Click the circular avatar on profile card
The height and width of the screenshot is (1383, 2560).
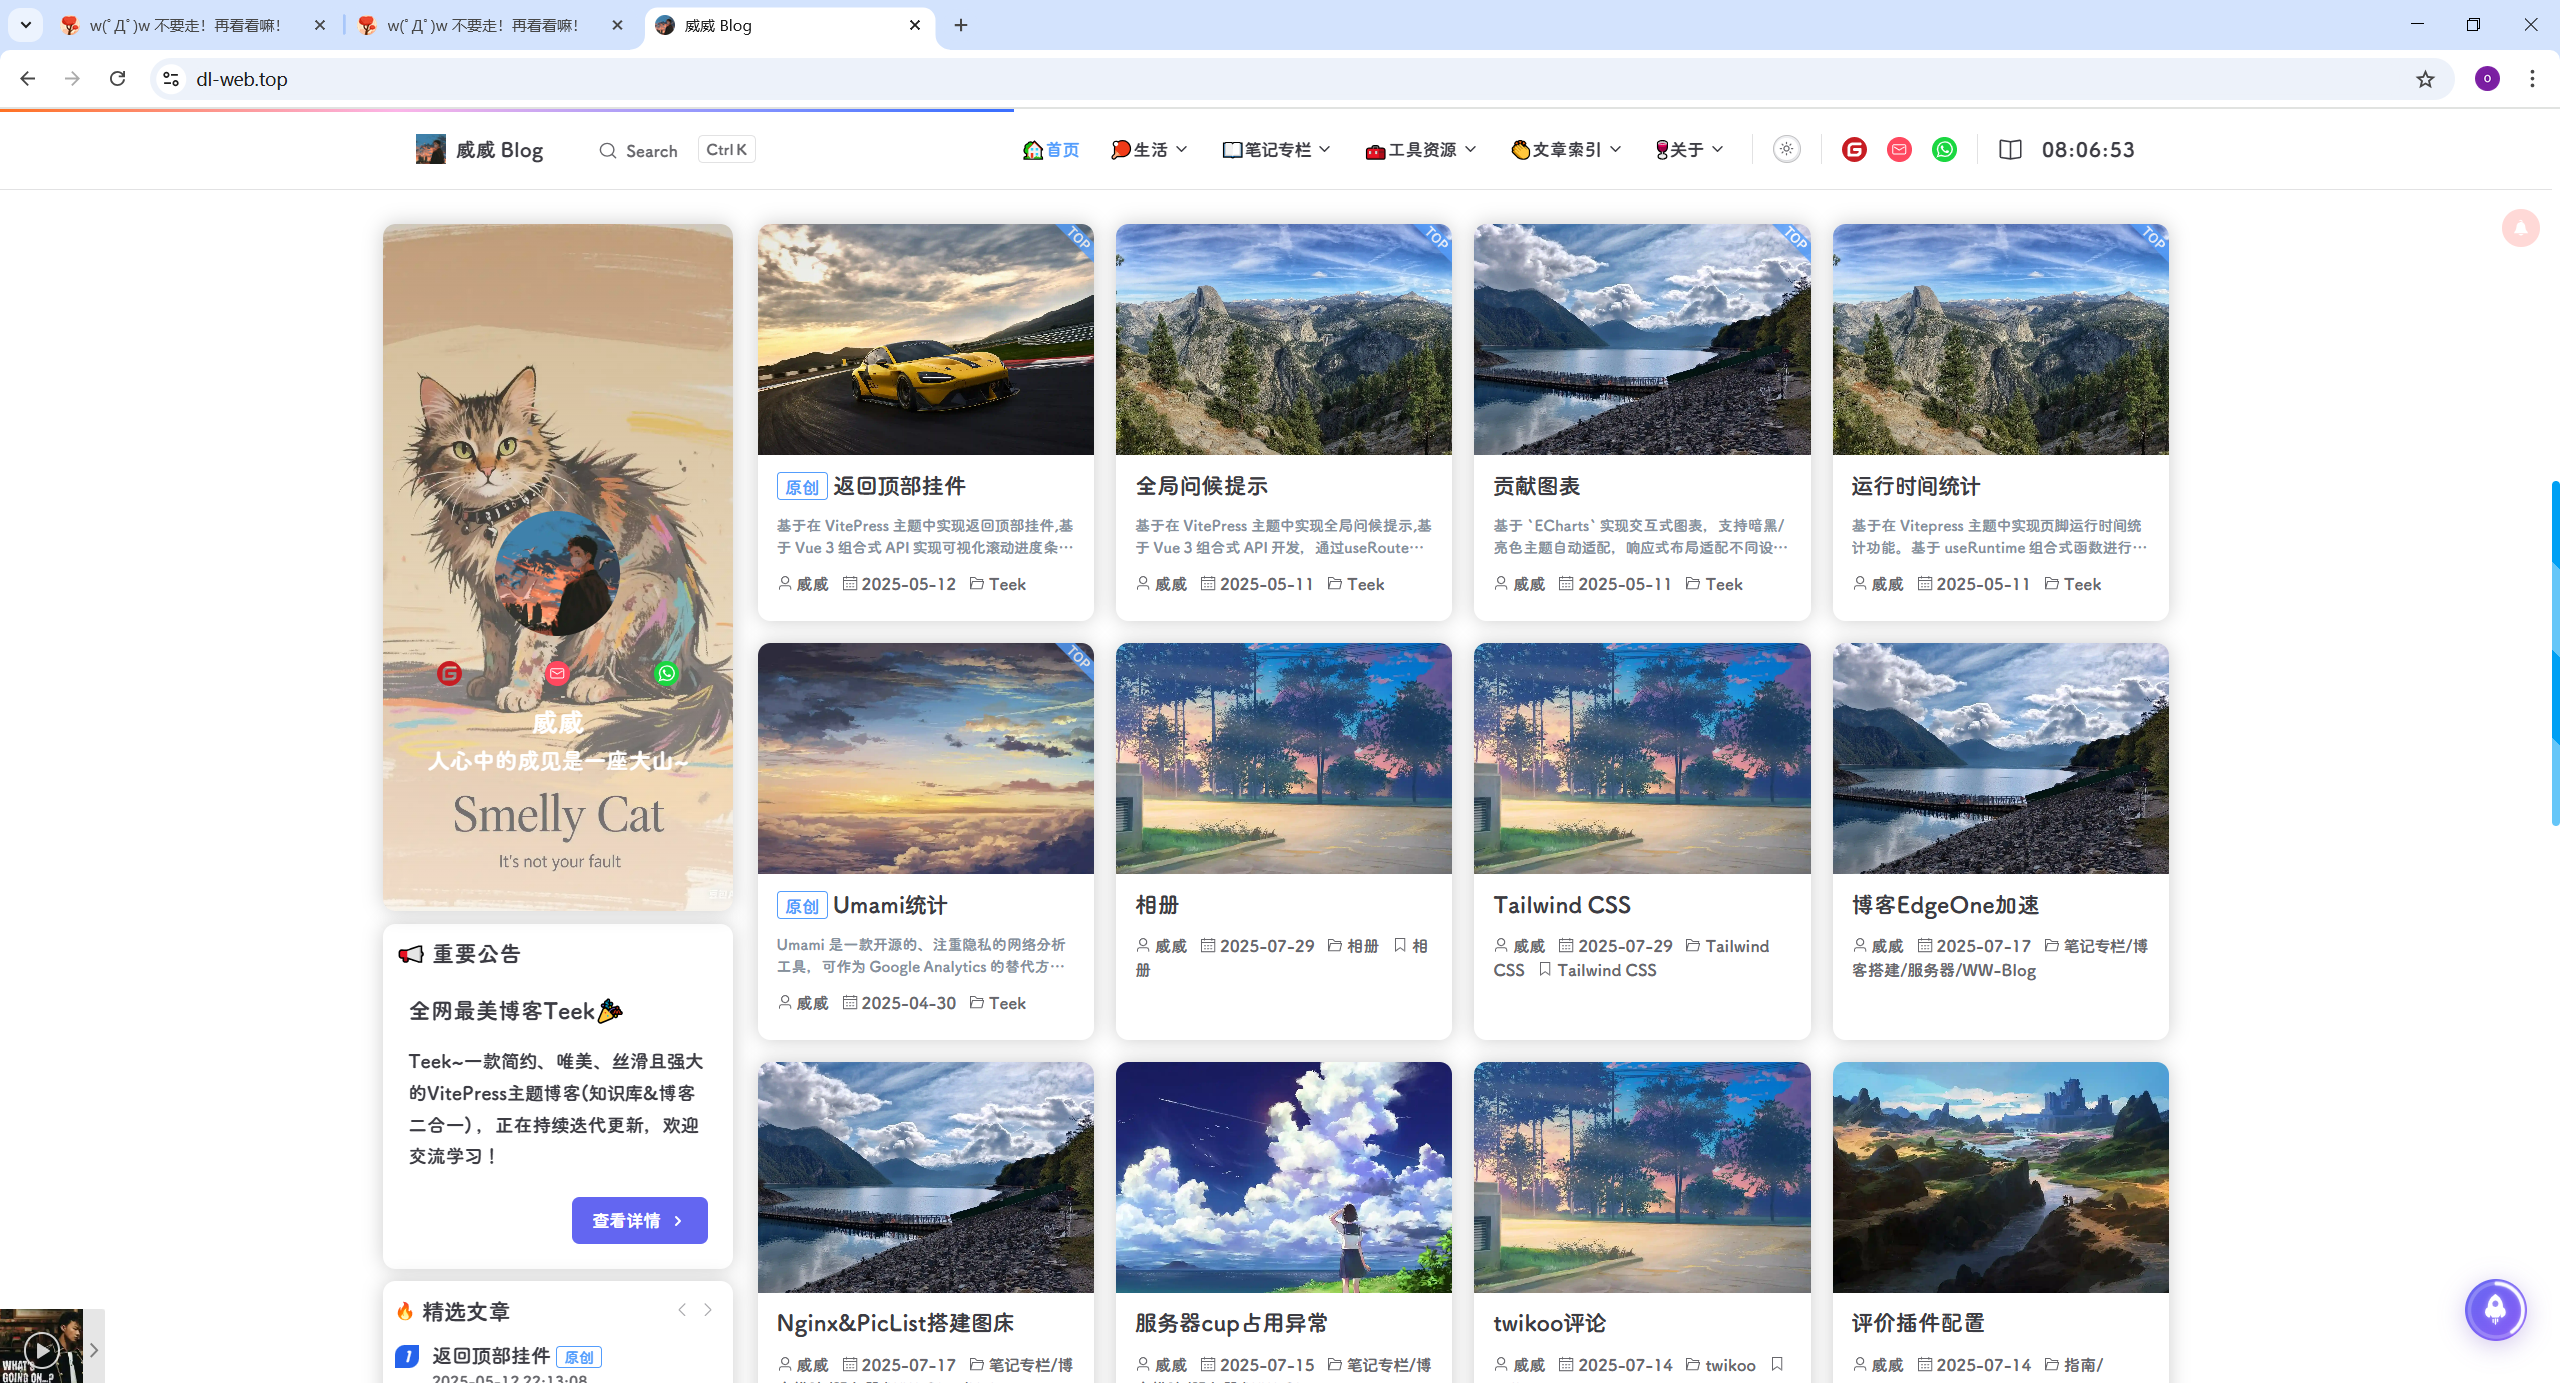(x=557, y=574)
